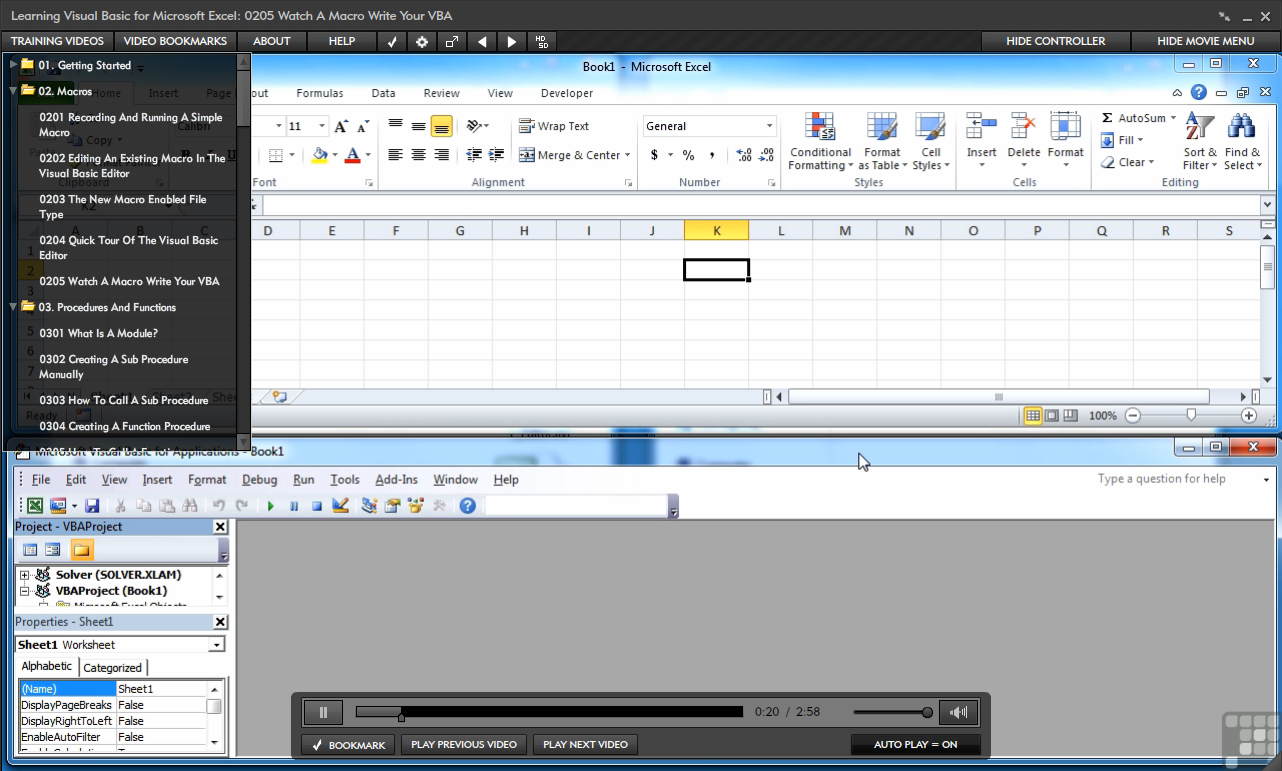Click the Play Previous Video button
This screenshot has height=771, width=1282.
point(464,745)
